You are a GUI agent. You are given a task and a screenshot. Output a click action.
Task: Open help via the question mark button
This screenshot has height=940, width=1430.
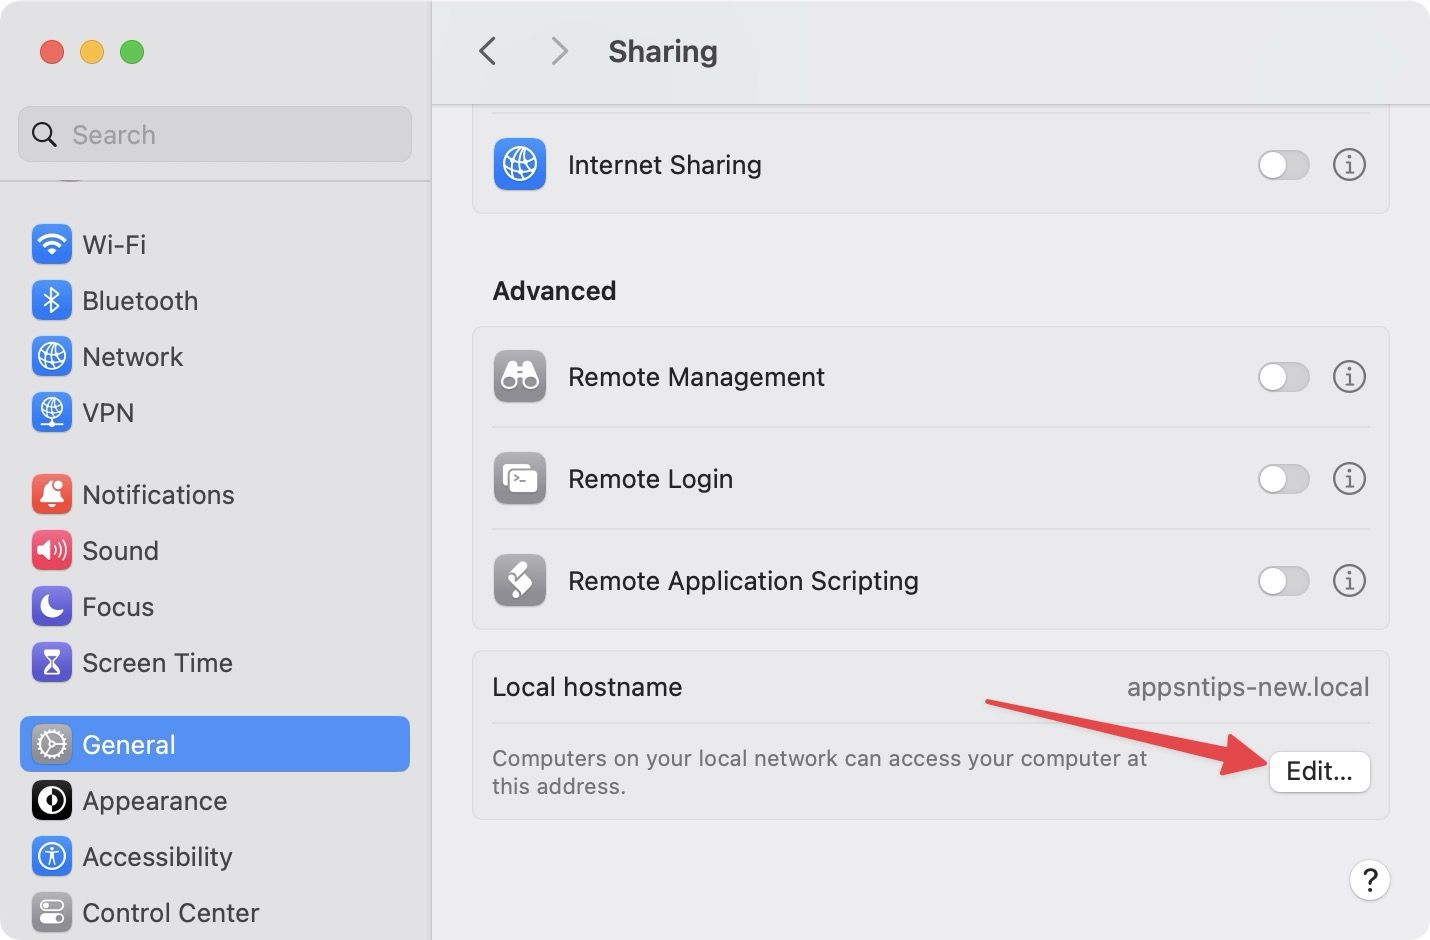(1370, 880)
